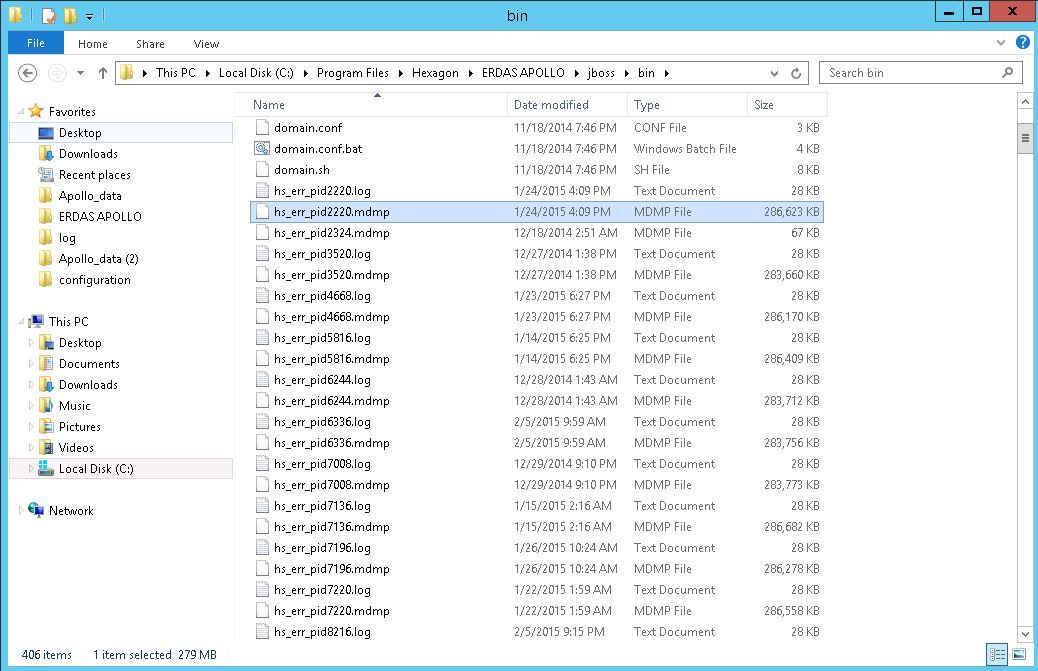Open the Share ribbon tab
The width and height of the screenshot is (1038, 671).
pyautogui.click(x=150, y=44)
